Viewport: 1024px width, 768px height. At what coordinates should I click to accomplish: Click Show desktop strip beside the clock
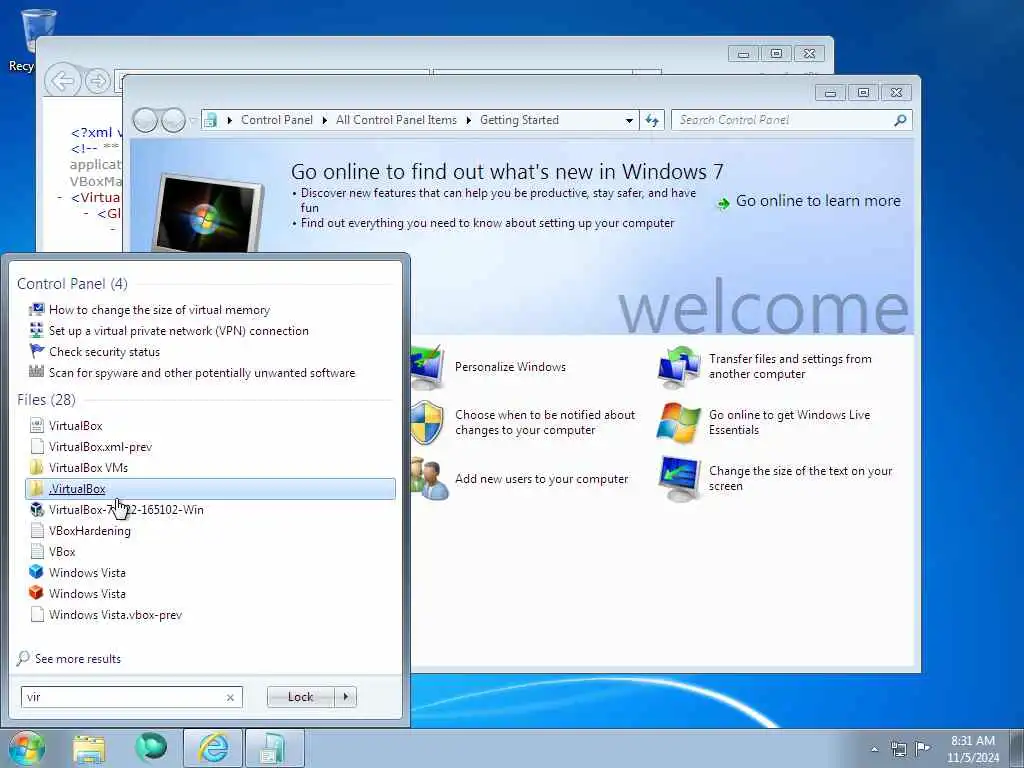coord(1017,748)
